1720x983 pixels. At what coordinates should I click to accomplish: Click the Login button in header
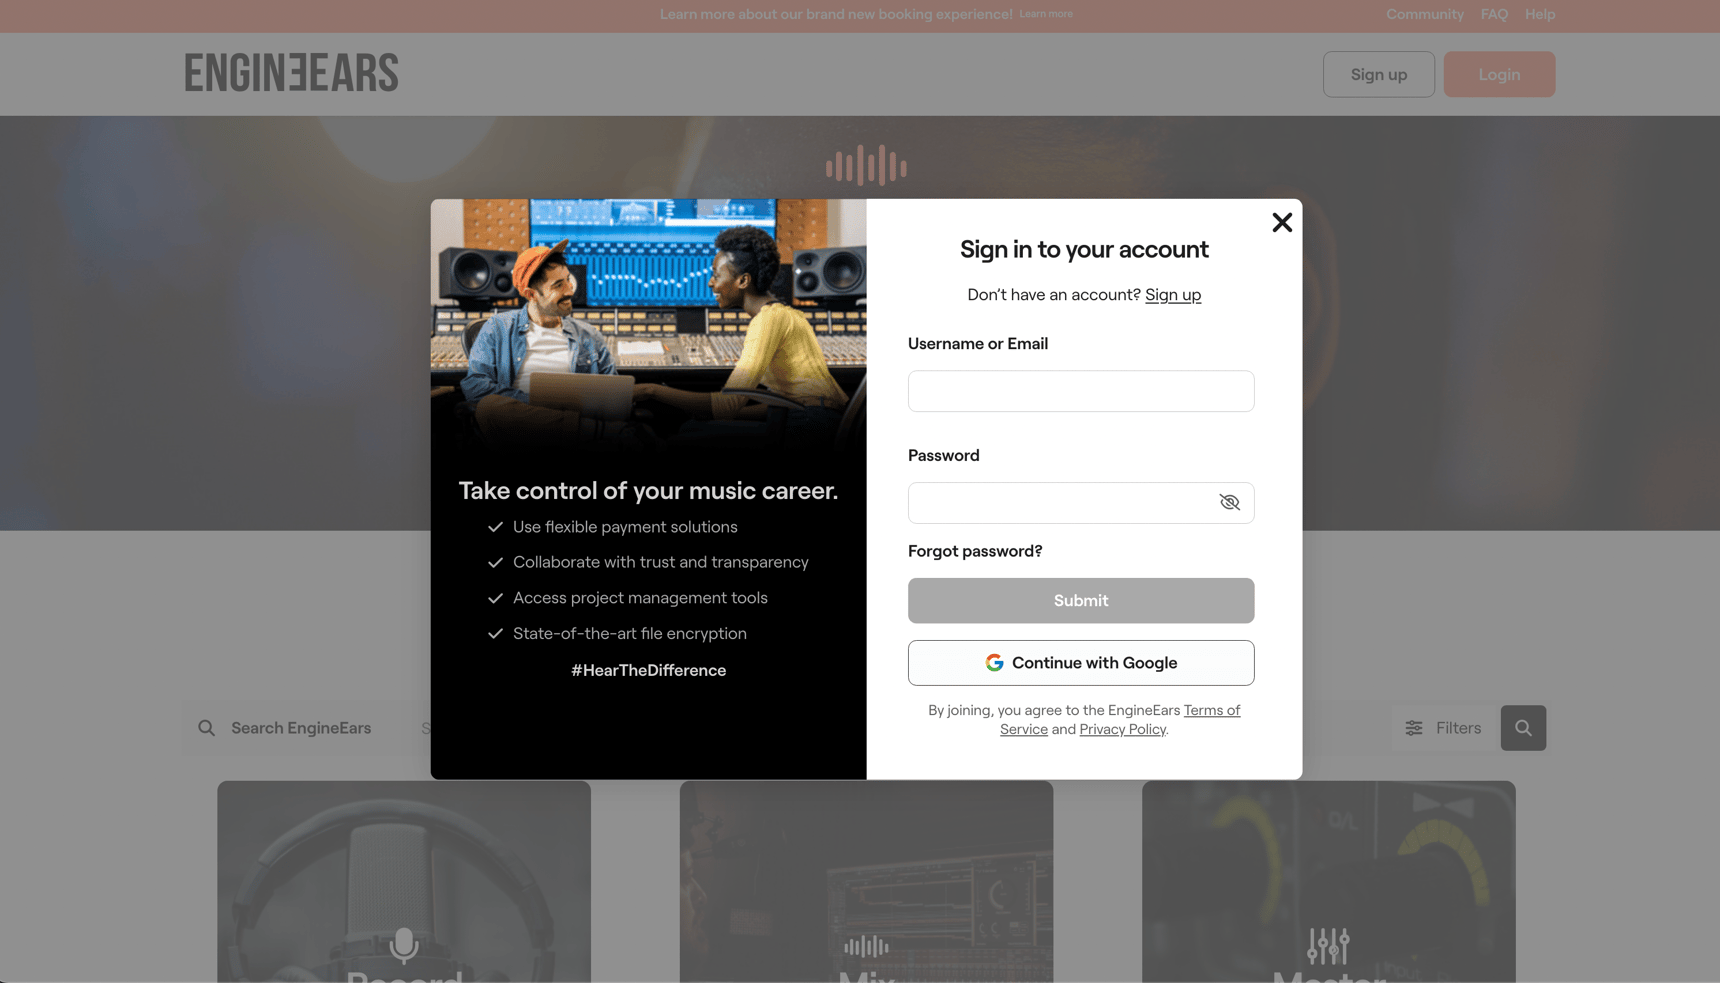click(x=1498, y=74)
